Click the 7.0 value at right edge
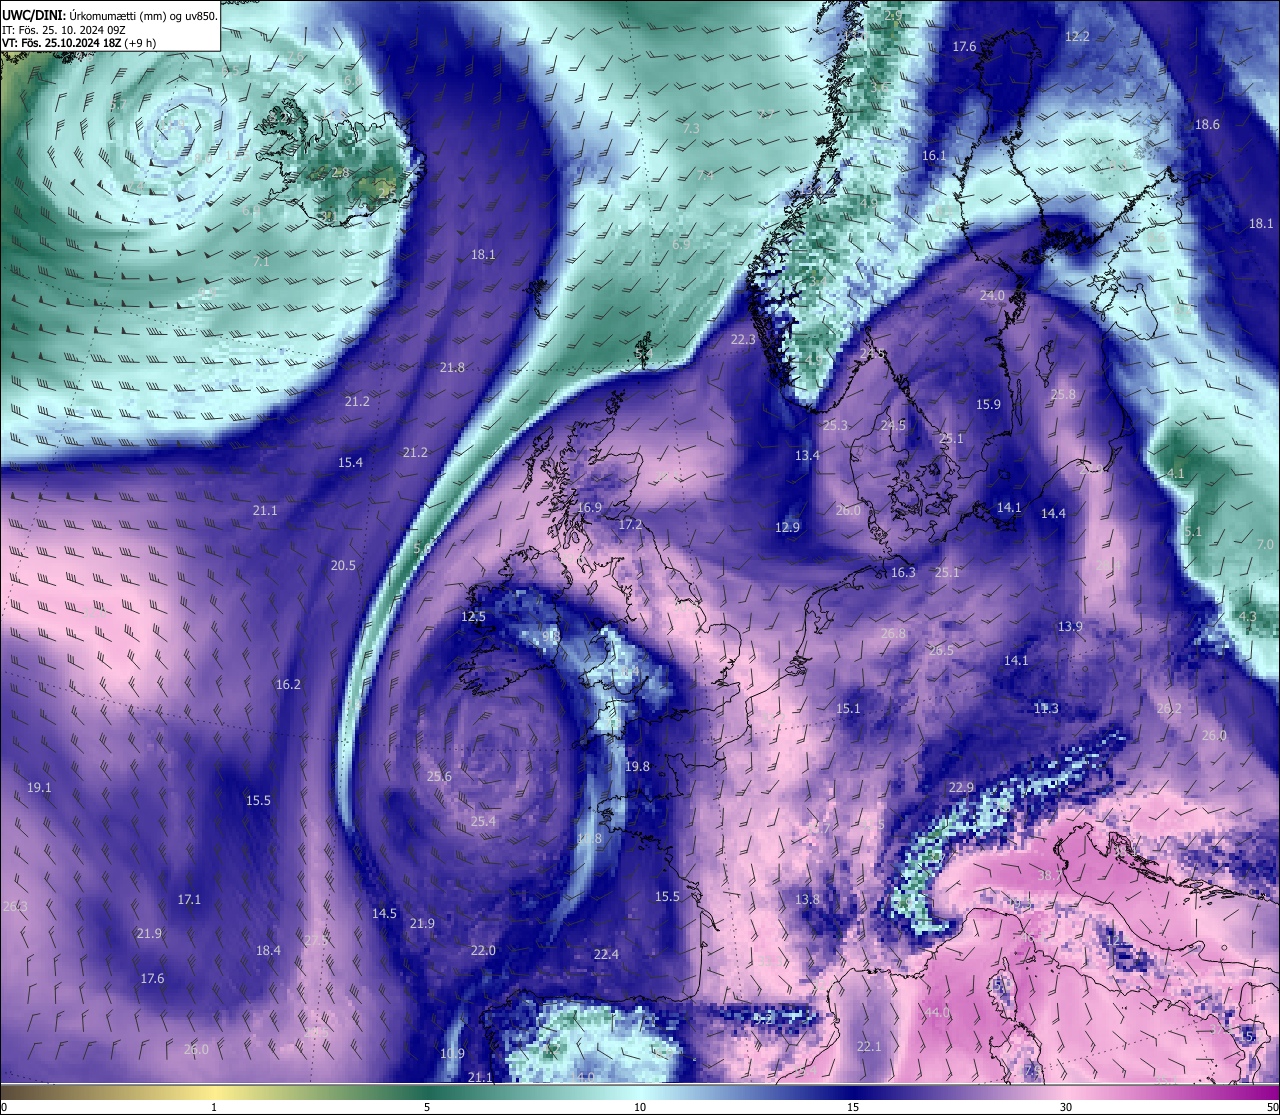 click(x=1265, y=544)
